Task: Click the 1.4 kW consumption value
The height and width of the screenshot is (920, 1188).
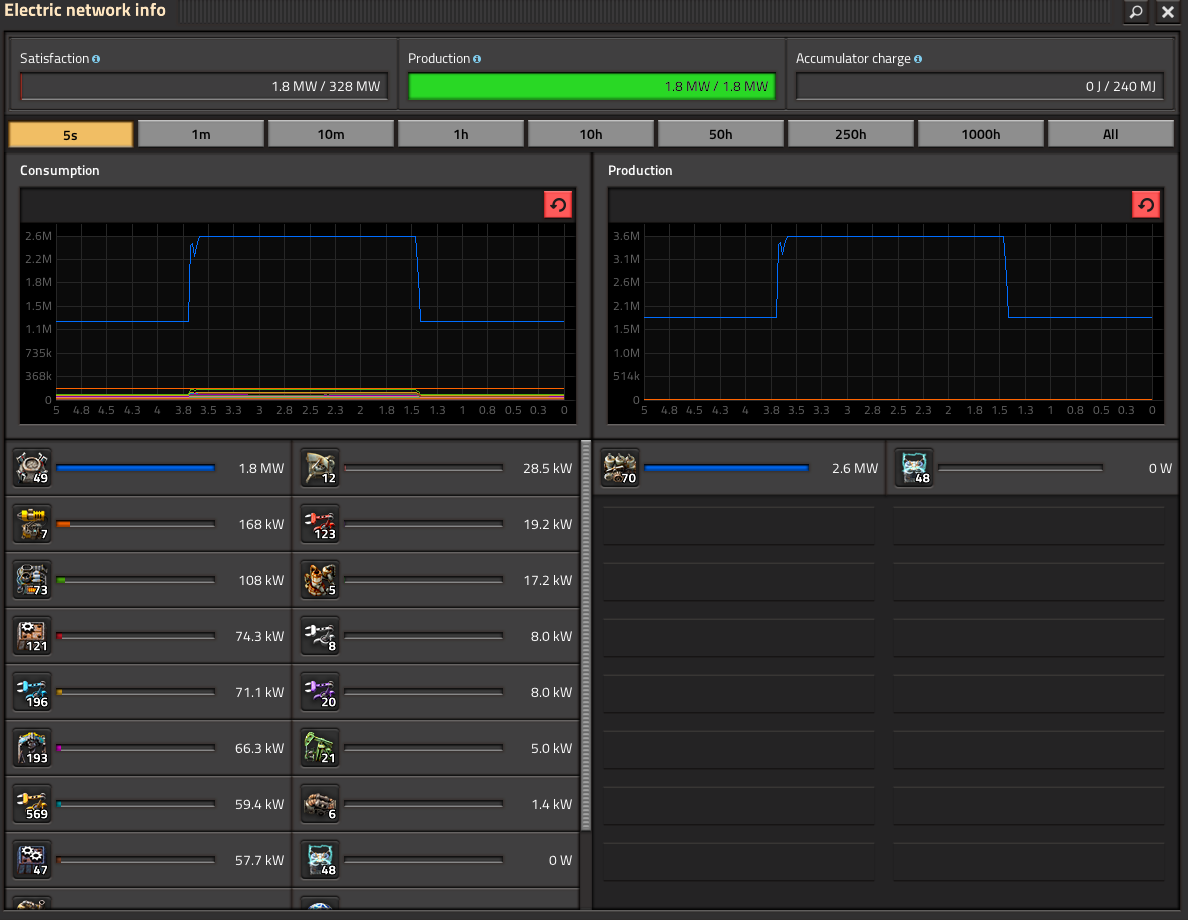Action: [x=551, y=805]
